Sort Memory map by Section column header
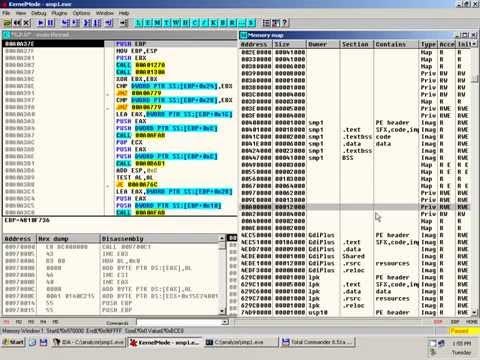This screenshot has height=360, width=480. [x=357, y=44]
